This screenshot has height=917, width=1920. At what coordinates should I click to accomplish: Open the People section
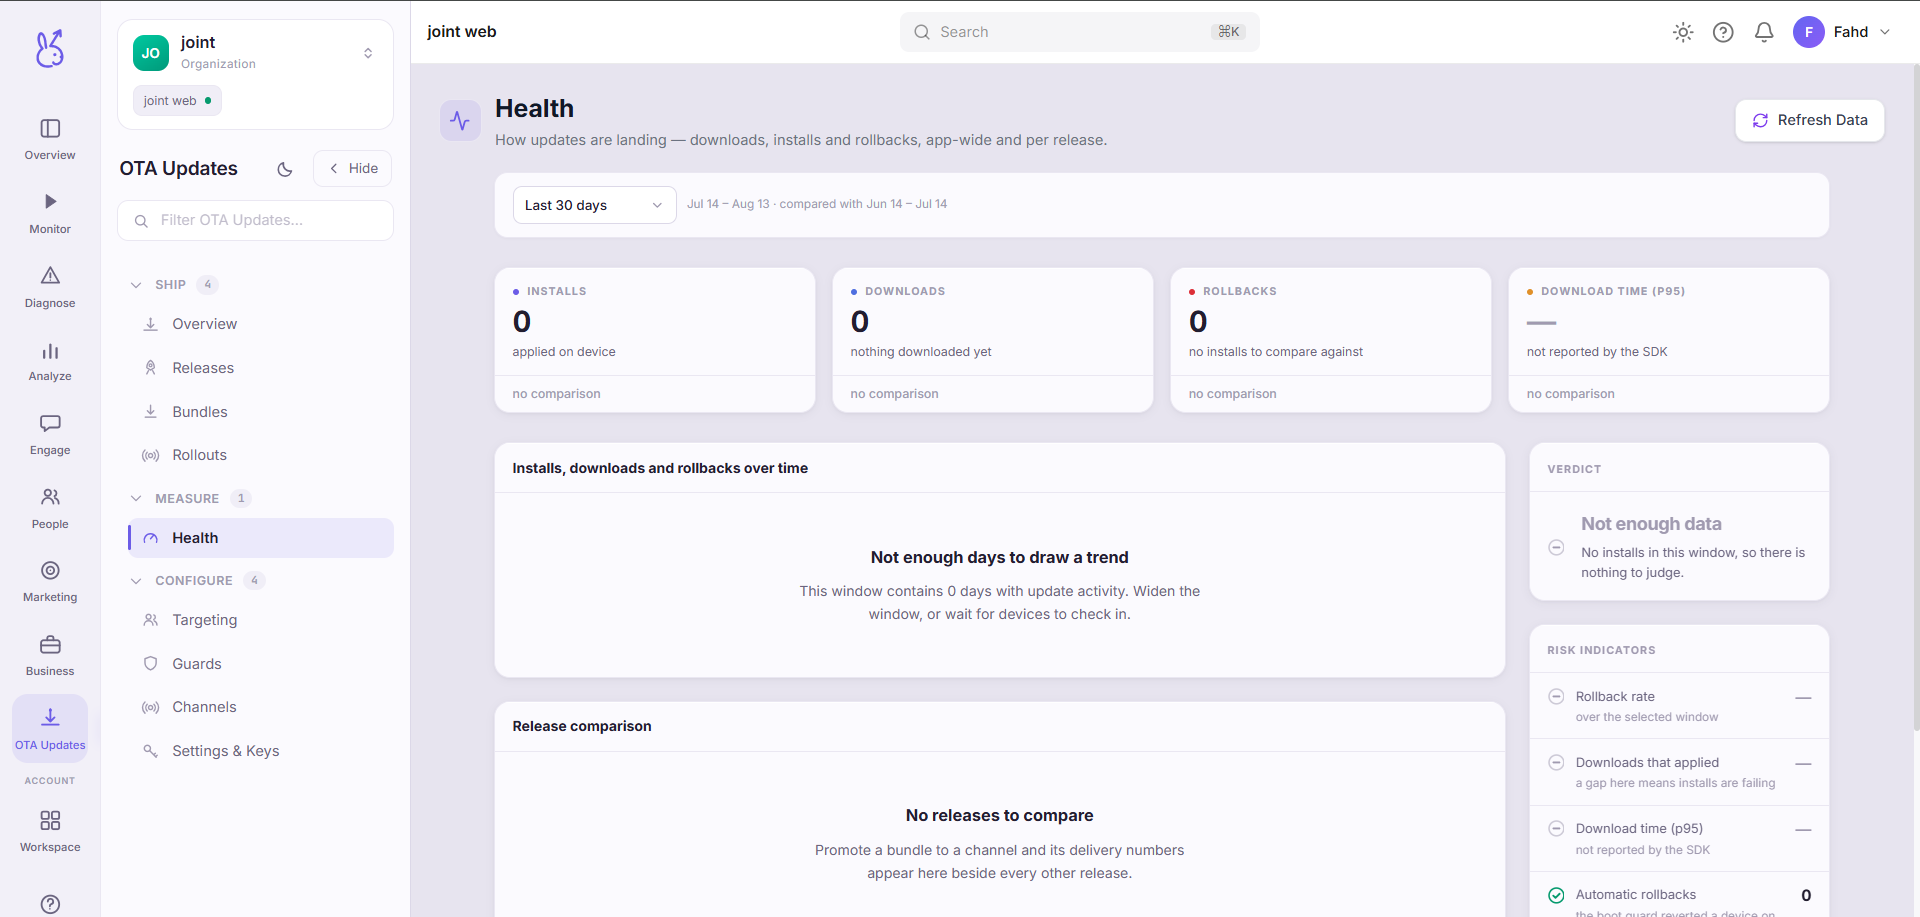(x=50, y=509)
